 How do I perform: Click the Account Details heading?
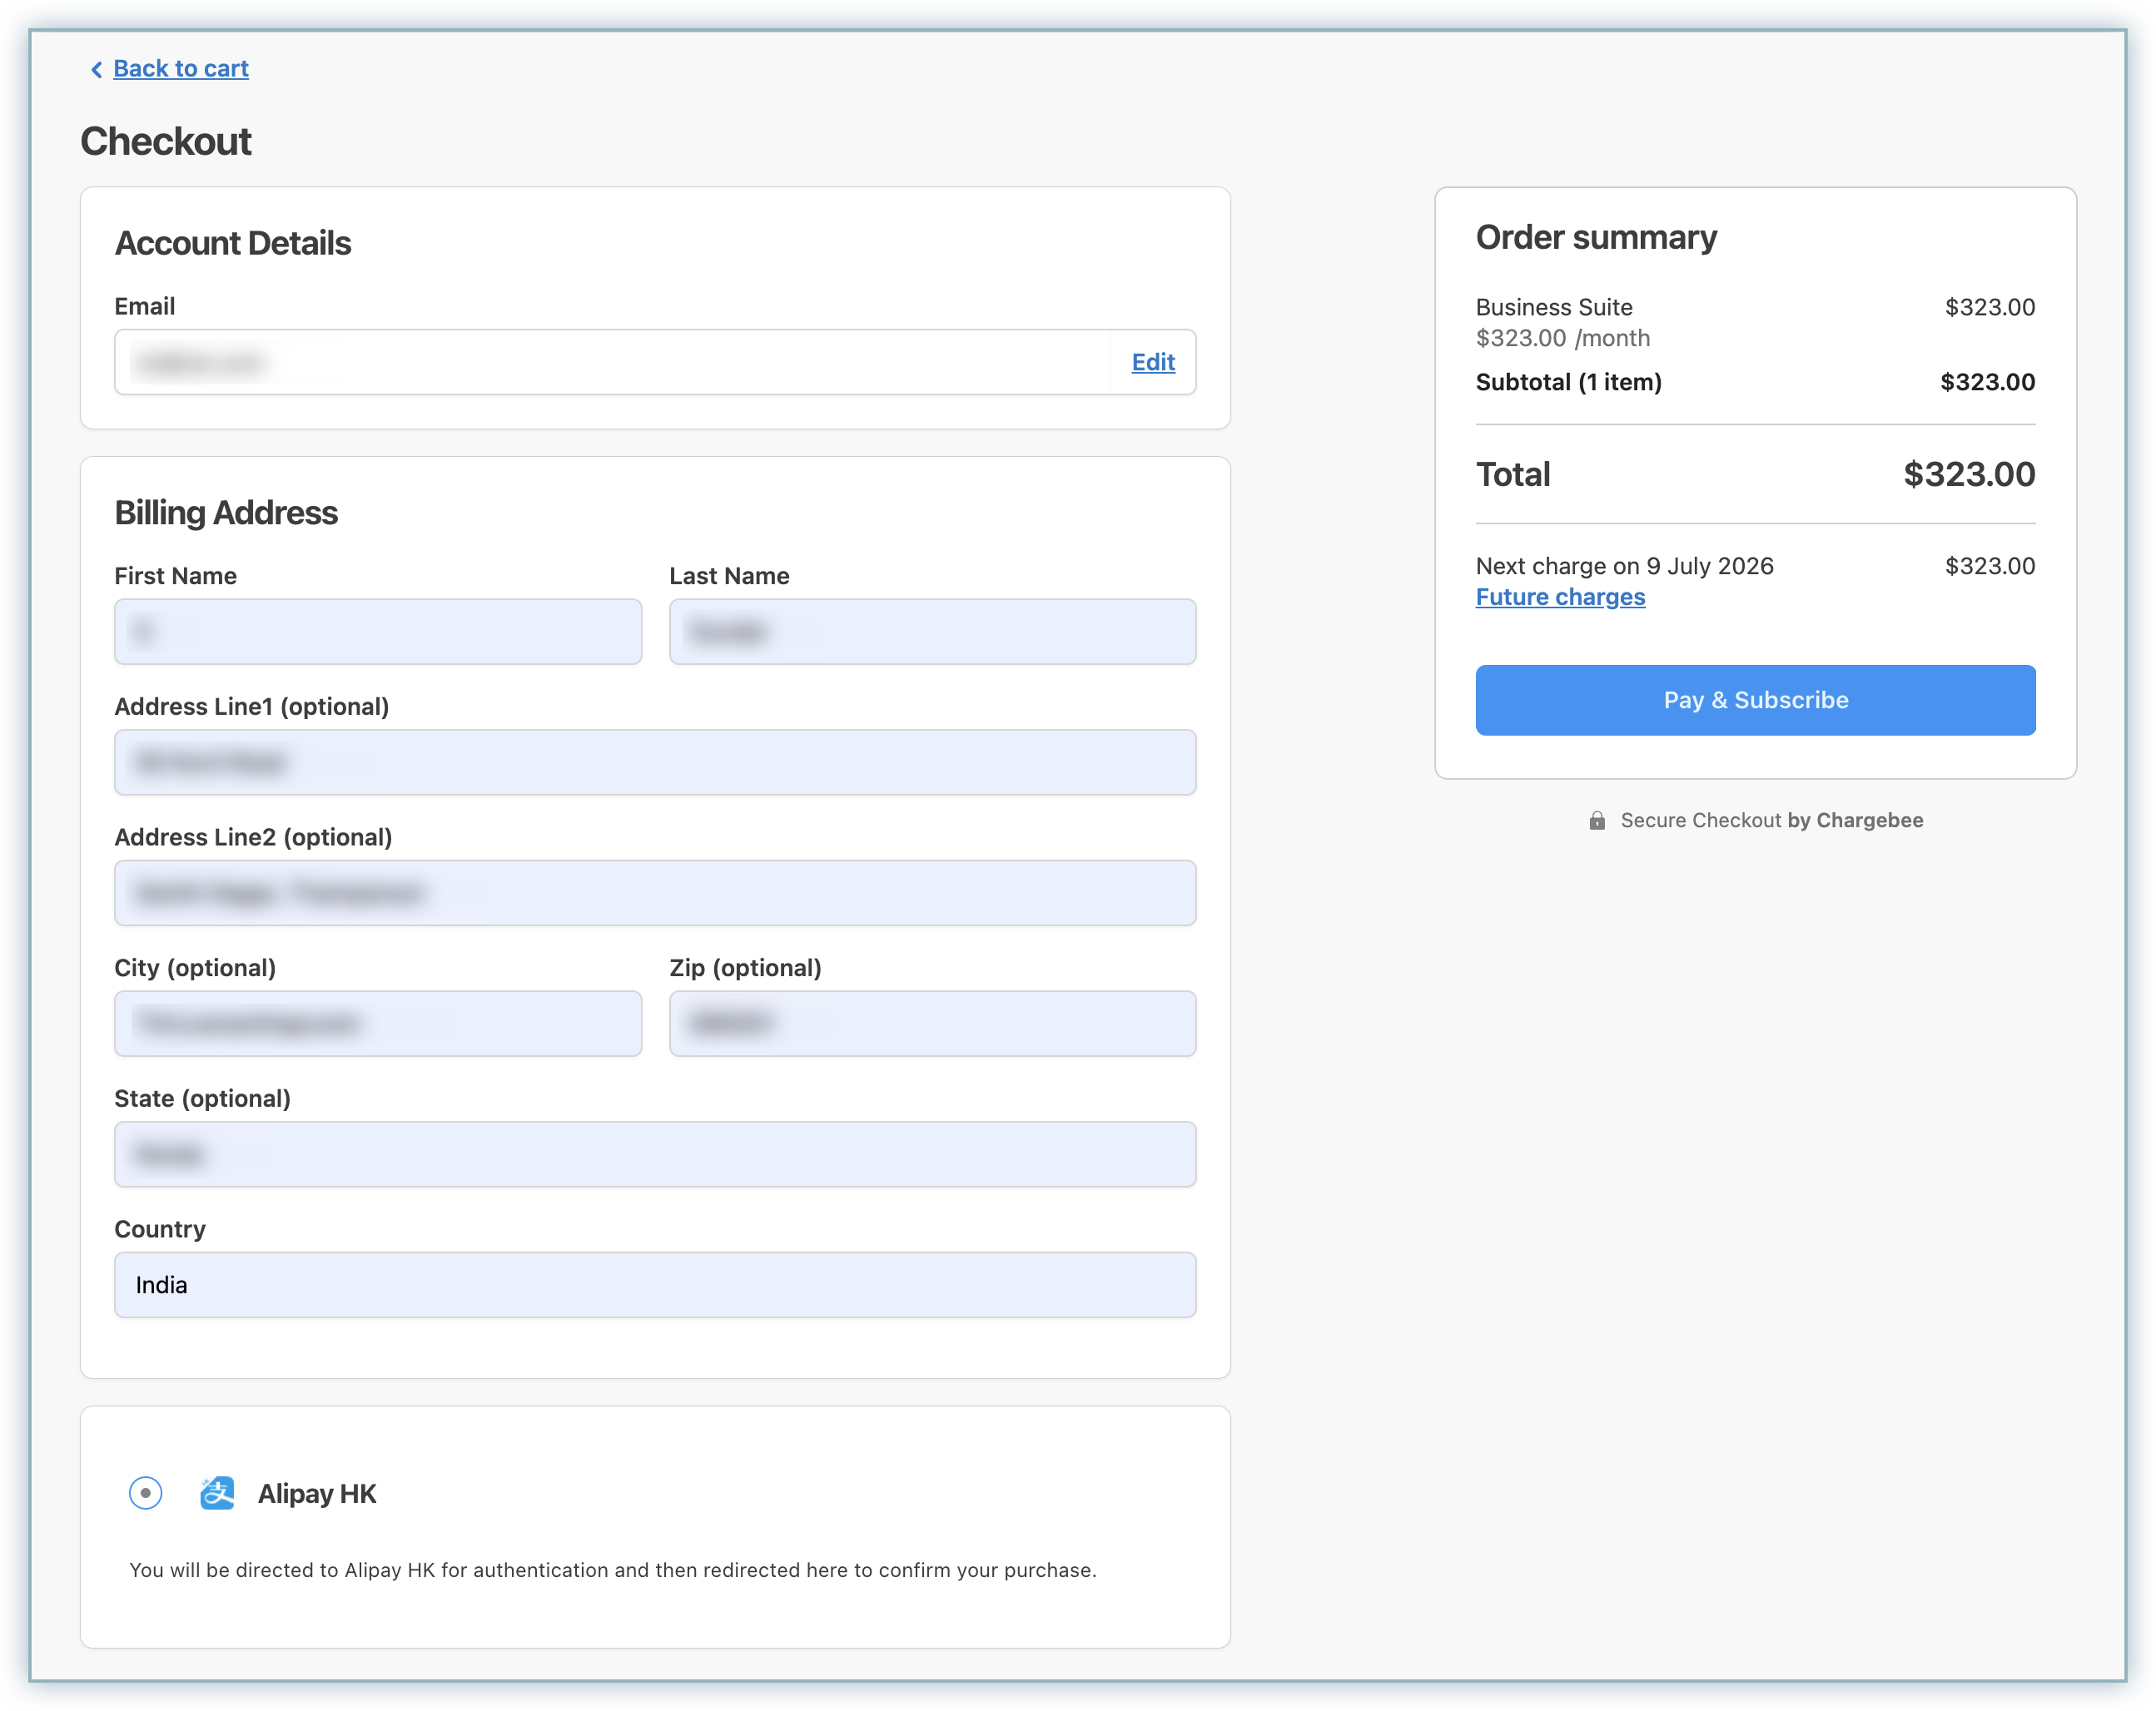pos(233,243)
